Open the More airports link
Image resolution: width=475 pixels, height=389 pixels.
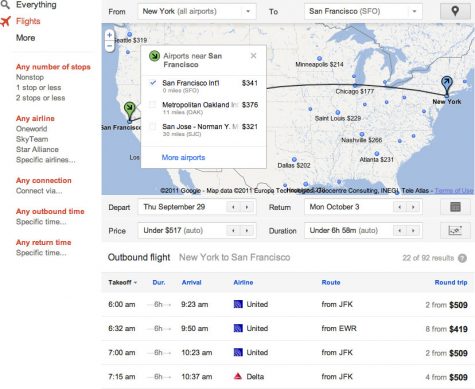click(183, 157)
